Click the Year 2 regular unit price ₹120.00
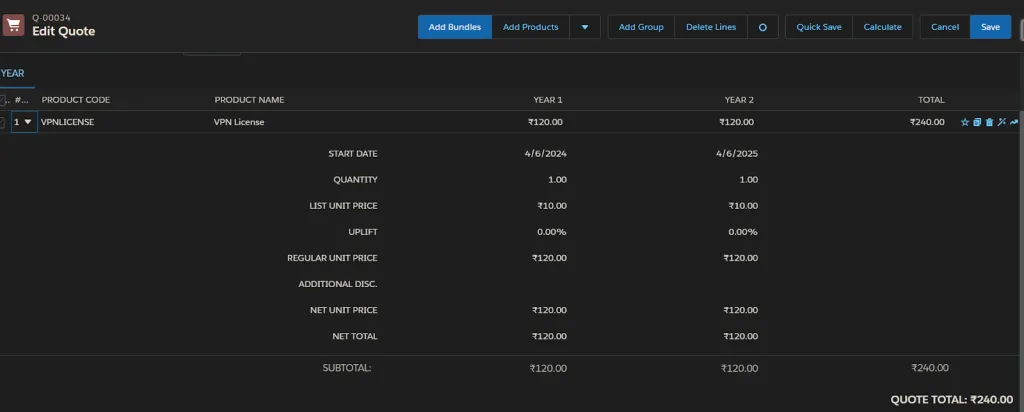The width and height of the screenshot is (1024, 412). pyautogui.click(x=741, y=258)
